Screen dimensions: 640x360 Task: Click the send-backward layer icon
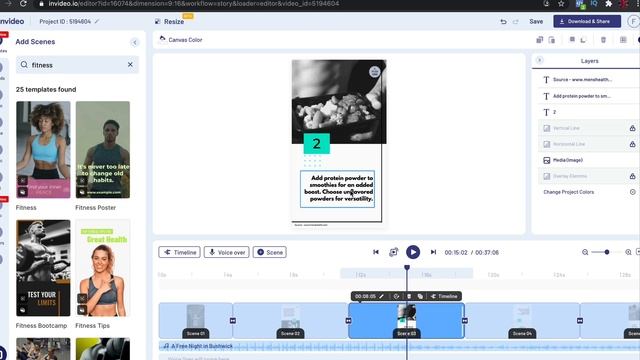(x=552, y=40)
